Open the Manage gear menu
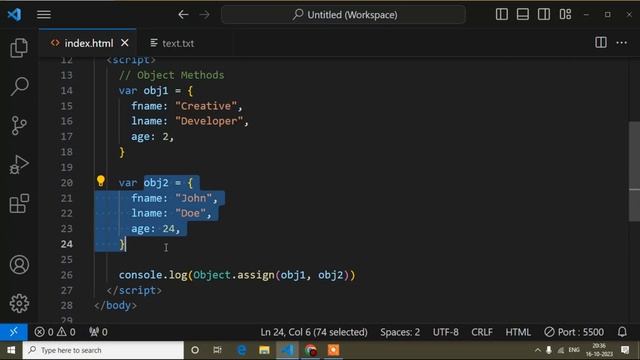Viewport: 640px width, 360px height. (19, 303)
